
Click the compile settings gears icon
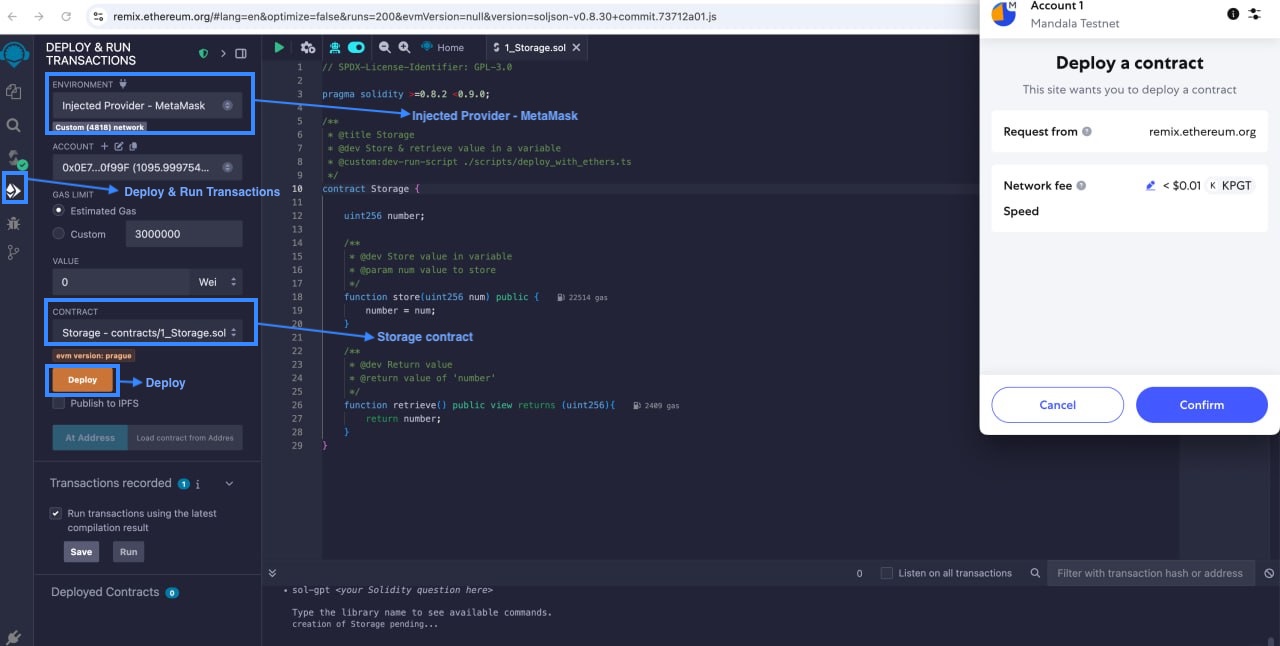click(x=308, y=47)
